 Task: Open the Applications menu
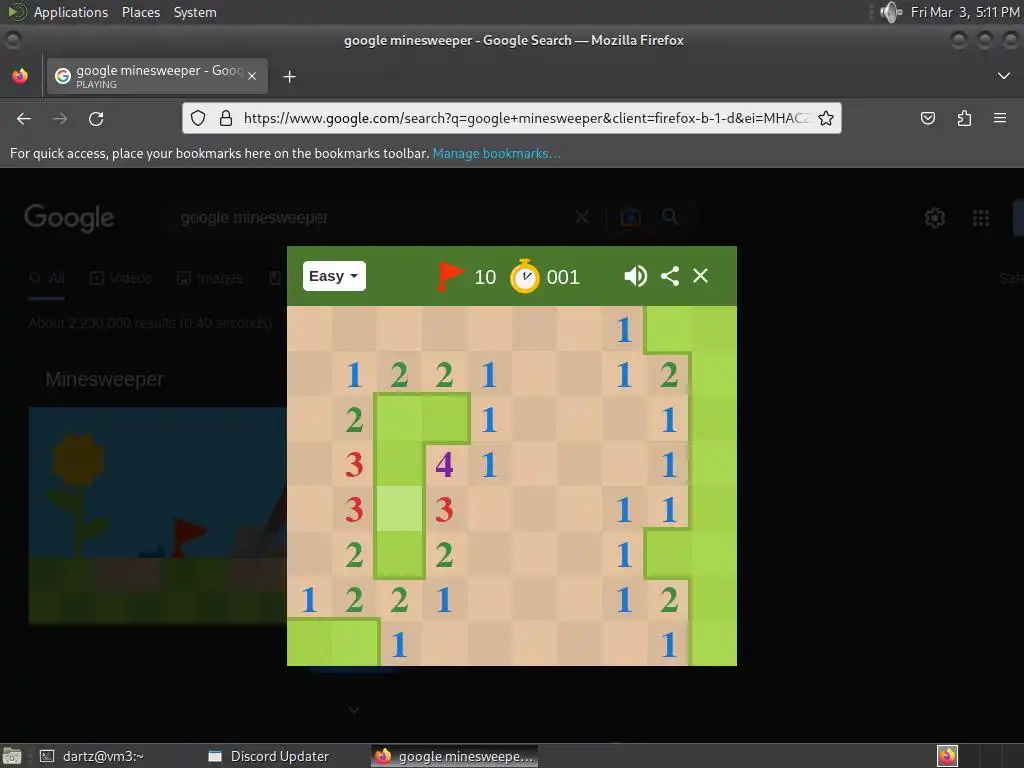click(71, 12)
